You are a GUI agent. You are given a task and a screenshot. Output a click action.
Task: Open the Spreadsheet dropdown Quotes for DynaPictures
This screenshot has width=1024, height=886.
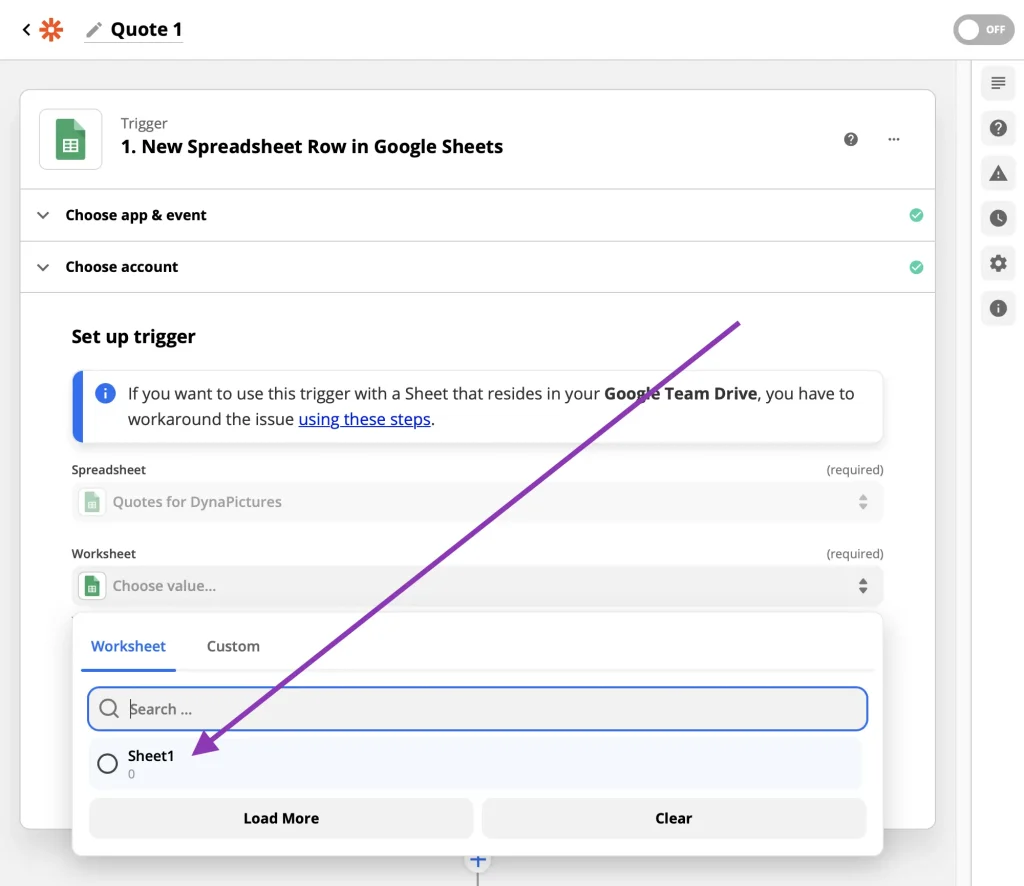tap(477, 501)
